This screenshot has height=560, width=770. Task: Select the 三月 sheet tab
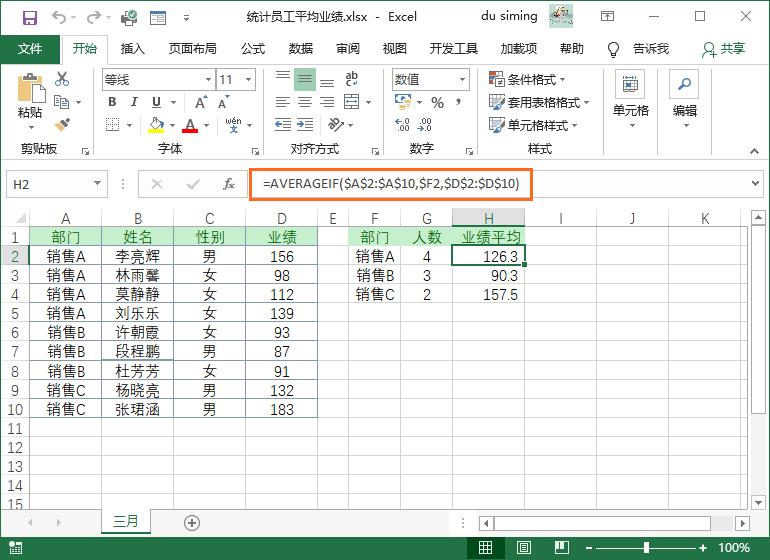tap(126, 521)
